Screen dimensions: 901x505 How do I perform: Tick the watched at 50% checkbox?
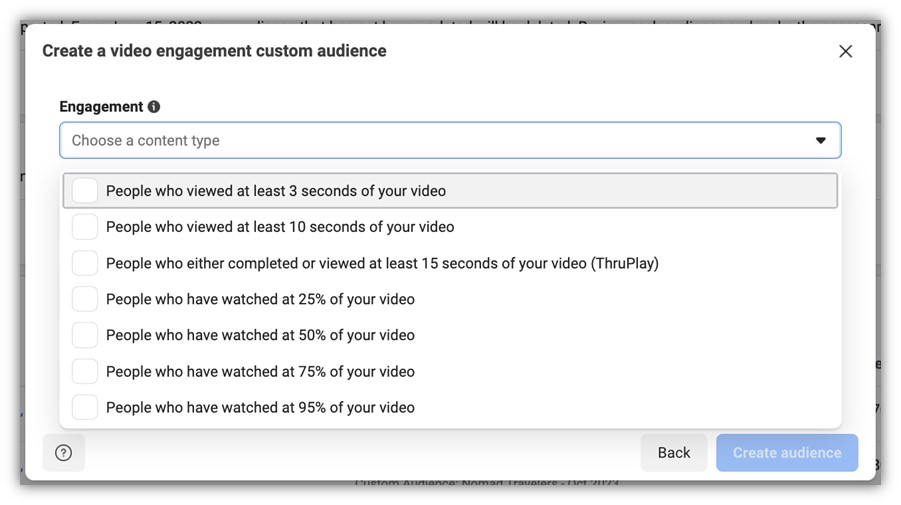pyautogui.click(x=85, y=335)
